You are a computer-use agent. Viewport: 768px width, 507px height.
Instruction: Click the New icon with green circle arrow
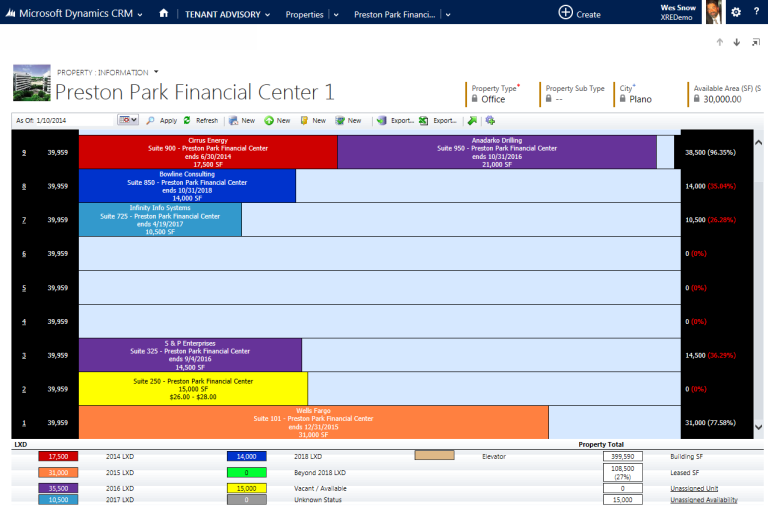pos(269,121)
